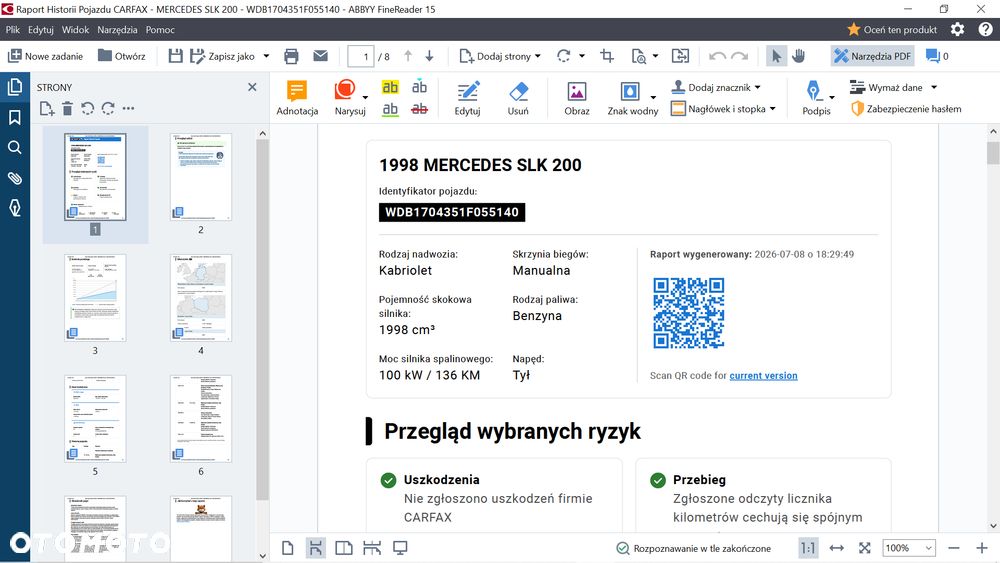
Task: Insert a picture with the Obraz tool
Action: (577, 98)
